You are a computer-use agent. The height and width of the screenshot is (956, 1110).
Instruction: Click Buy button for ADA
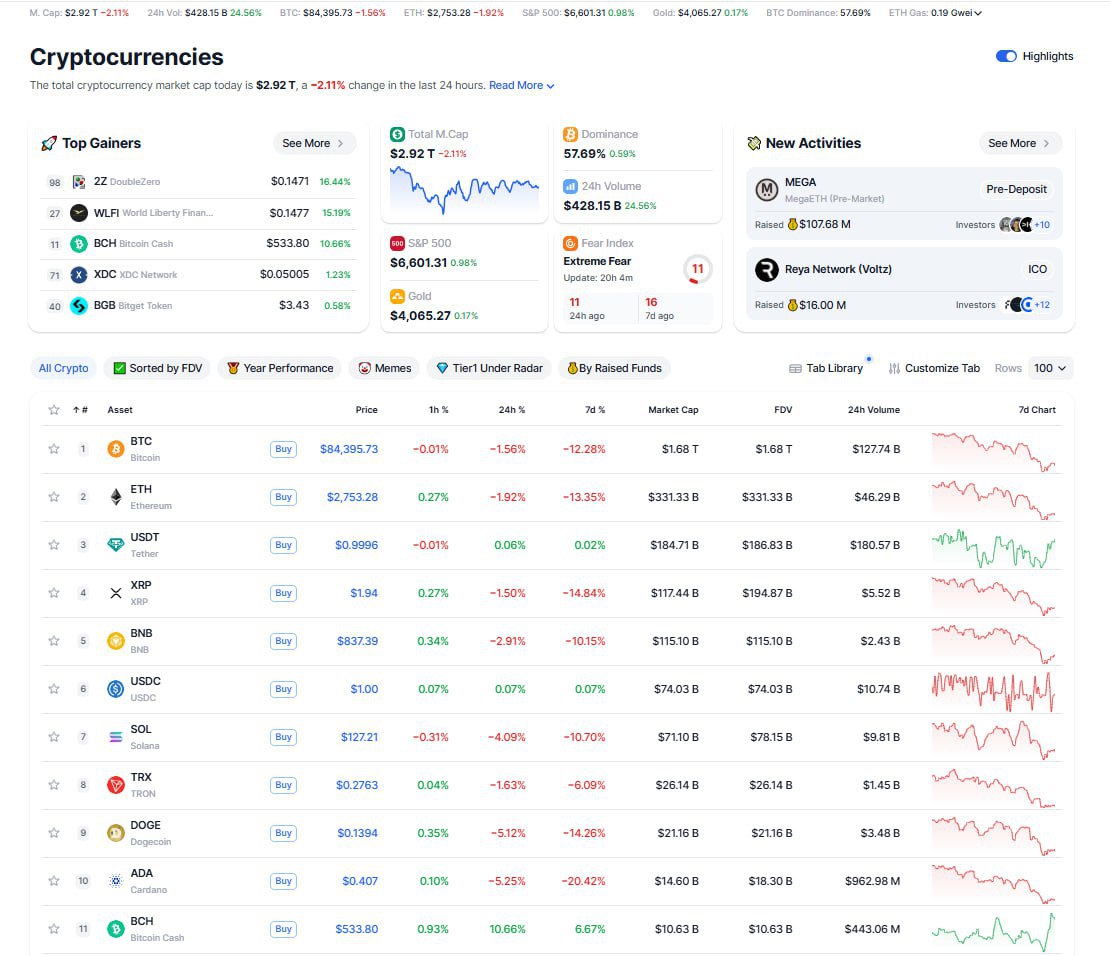point(283,881)
